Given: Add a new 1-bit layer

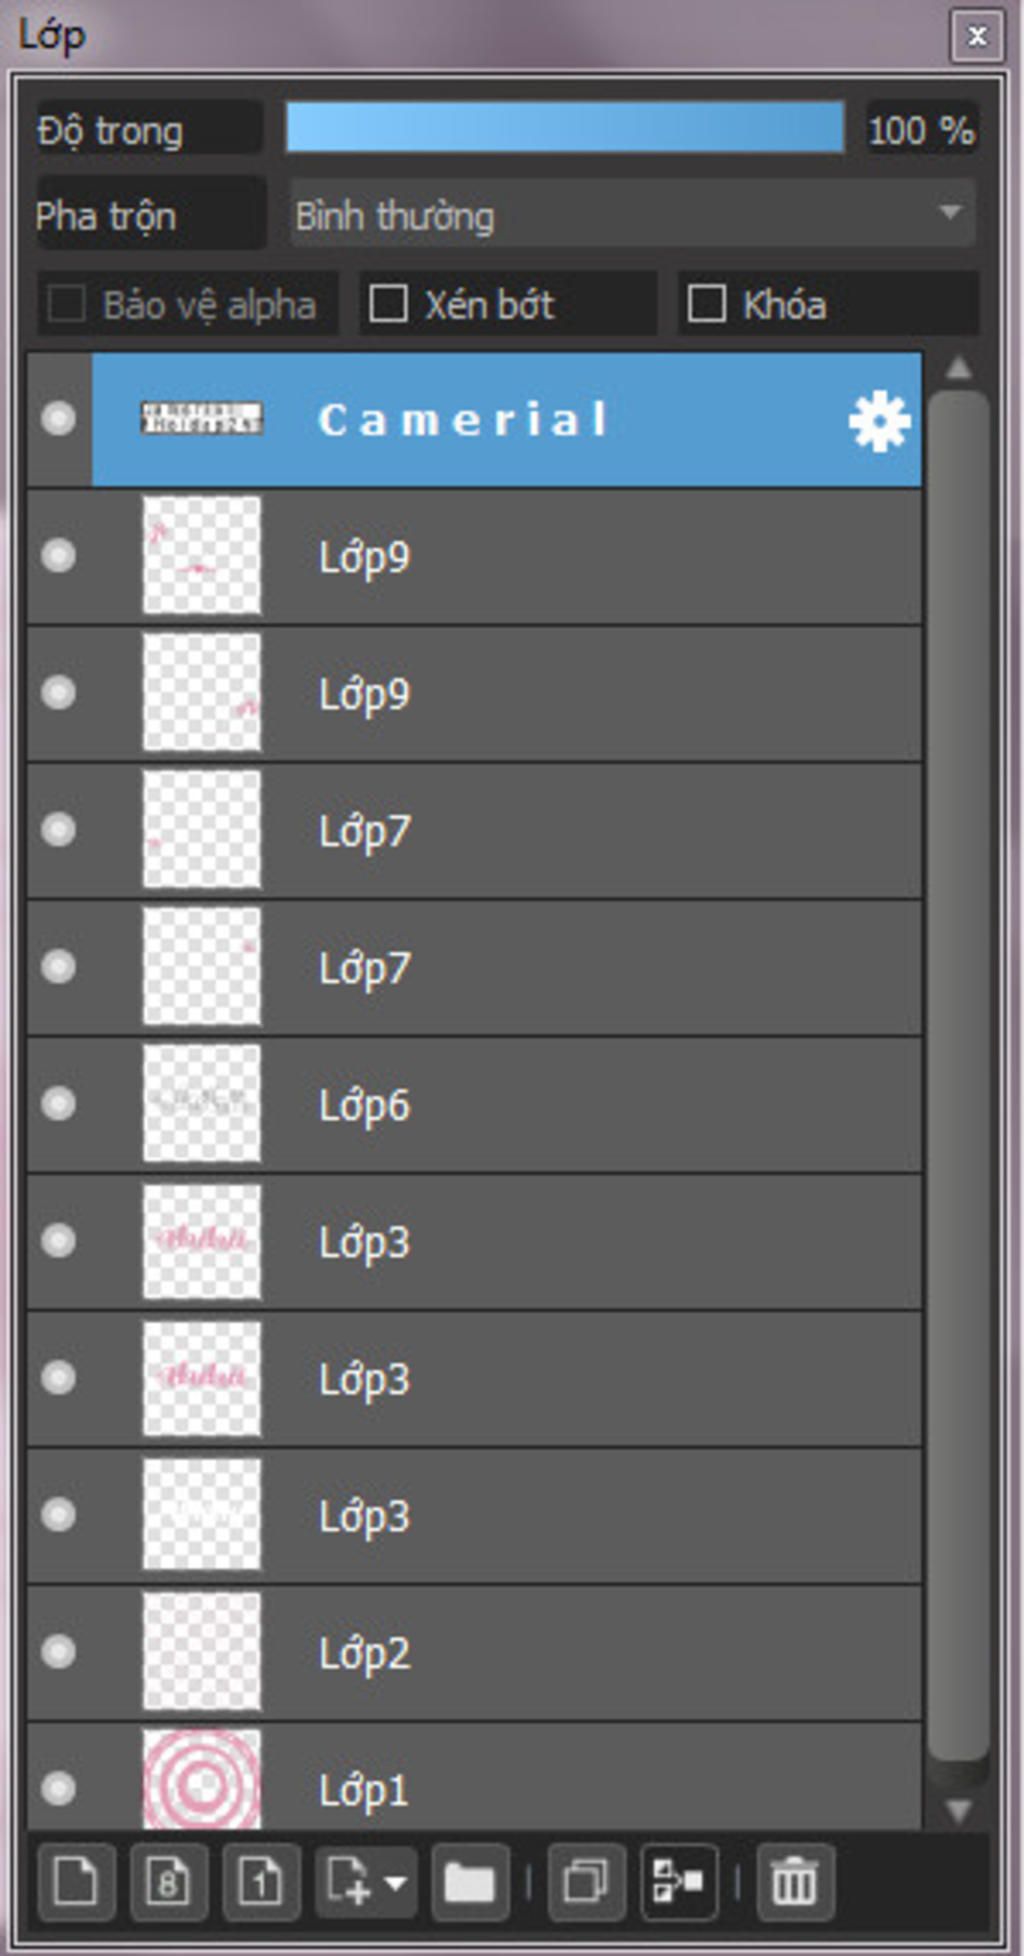Looking at the screenshot, I should click(x=261, y=1884).
